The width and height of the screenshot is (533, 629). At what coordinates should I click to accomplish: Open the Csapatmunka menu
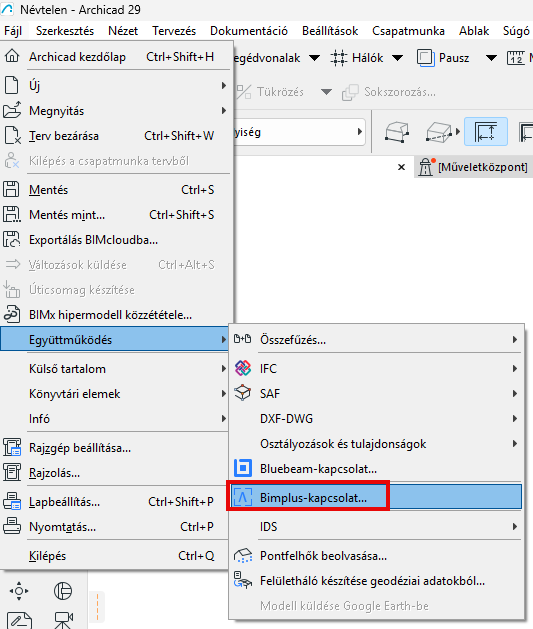[x=408, y=31]
